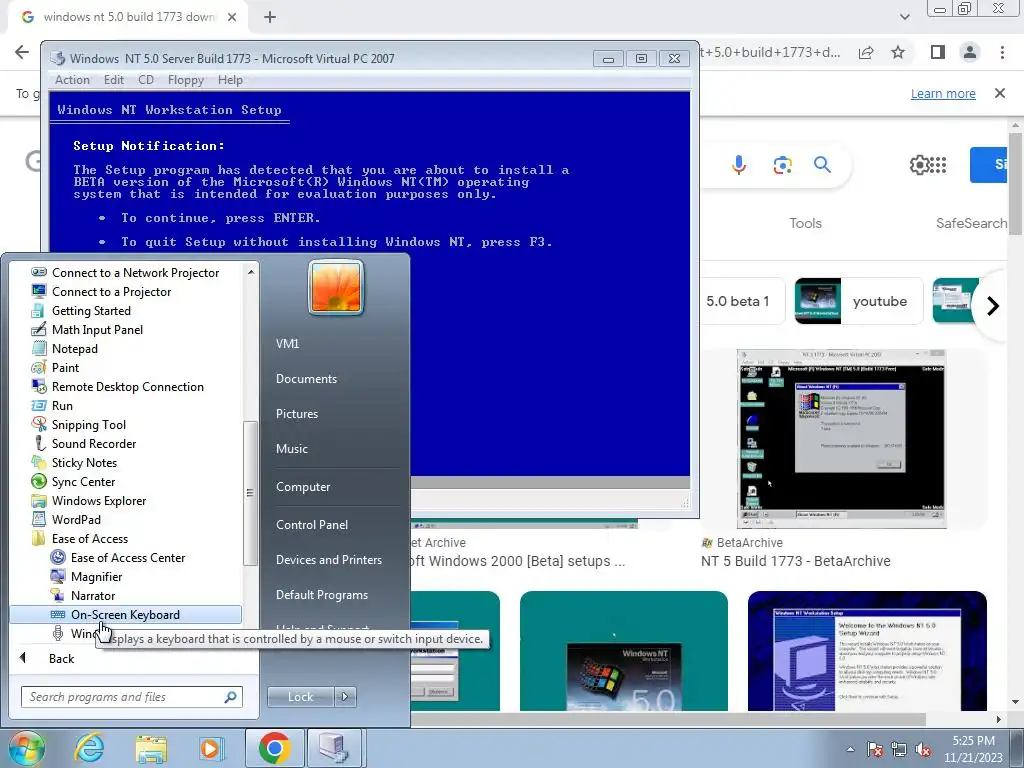Start Remote Desktop Connection
This screenshot has height=768, width=1024.
pyautogui.click(x=125, y=387)
